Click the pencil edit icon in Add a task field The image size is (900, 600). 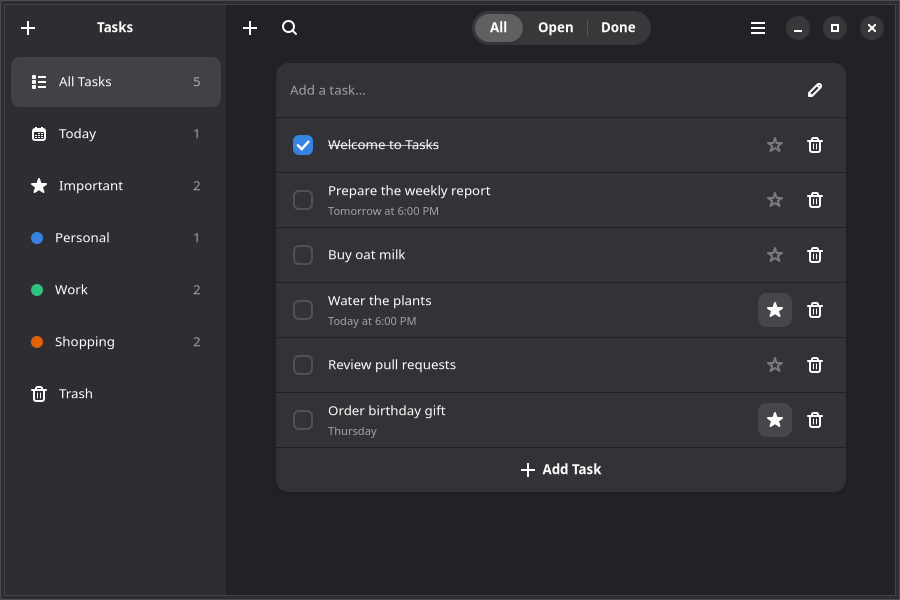(x=814, y=90)
